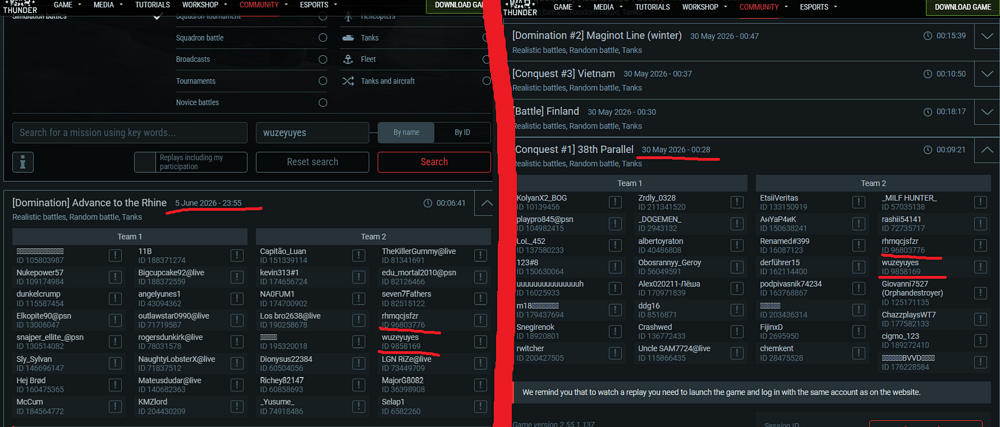Report wuzeyuyes in Advance to the Rhine replay
This screenshot has height=427, width=1000.
[480, 342]
